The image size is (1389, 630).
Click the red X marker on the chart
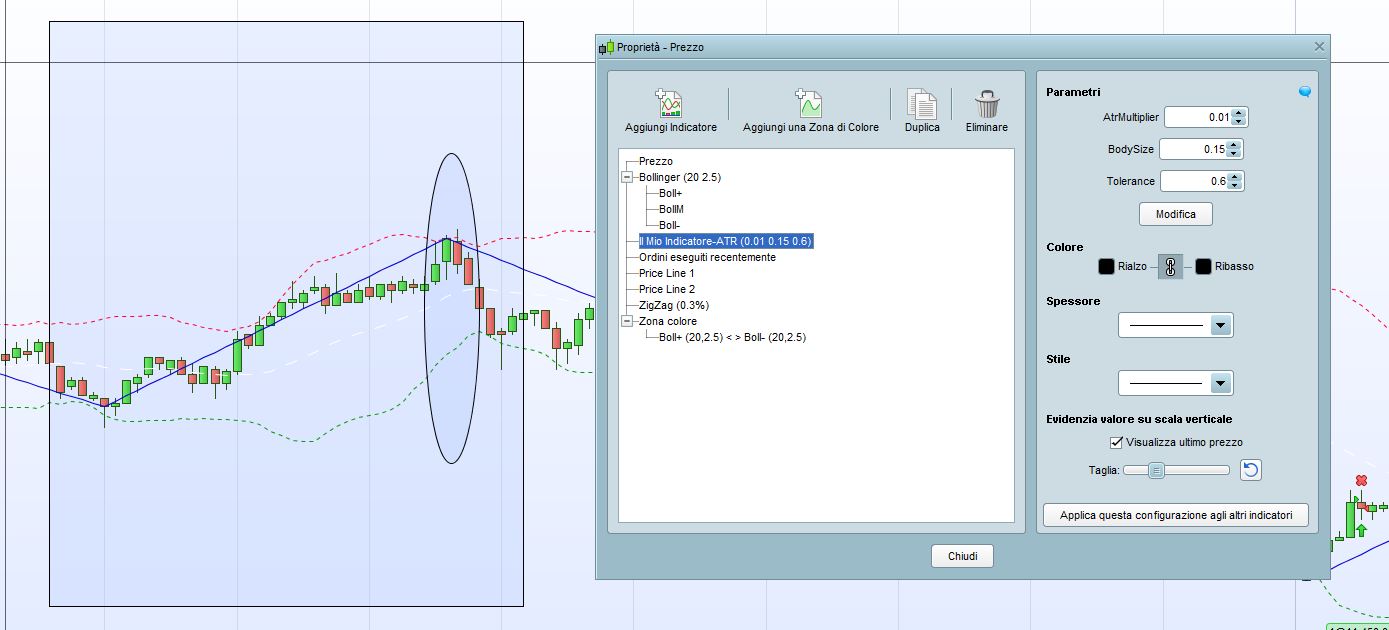[x=1361, y=481]
